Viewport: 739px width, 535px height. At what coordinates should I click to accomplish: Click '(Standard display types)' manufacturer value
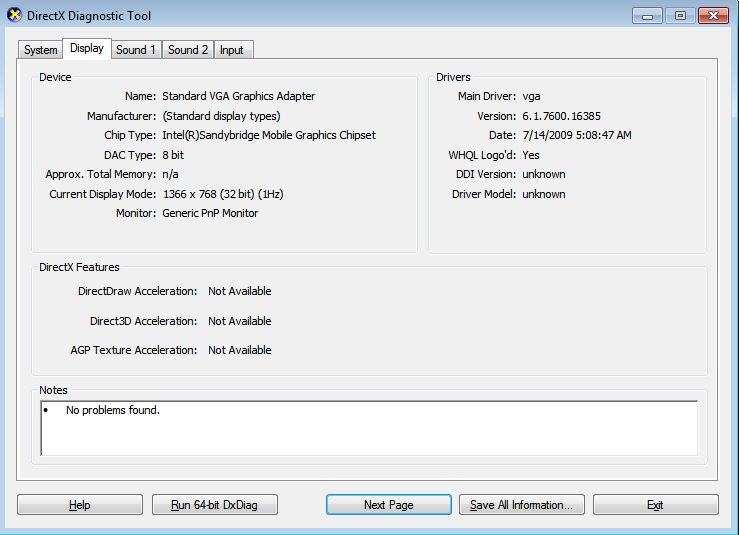coord(221,116)
